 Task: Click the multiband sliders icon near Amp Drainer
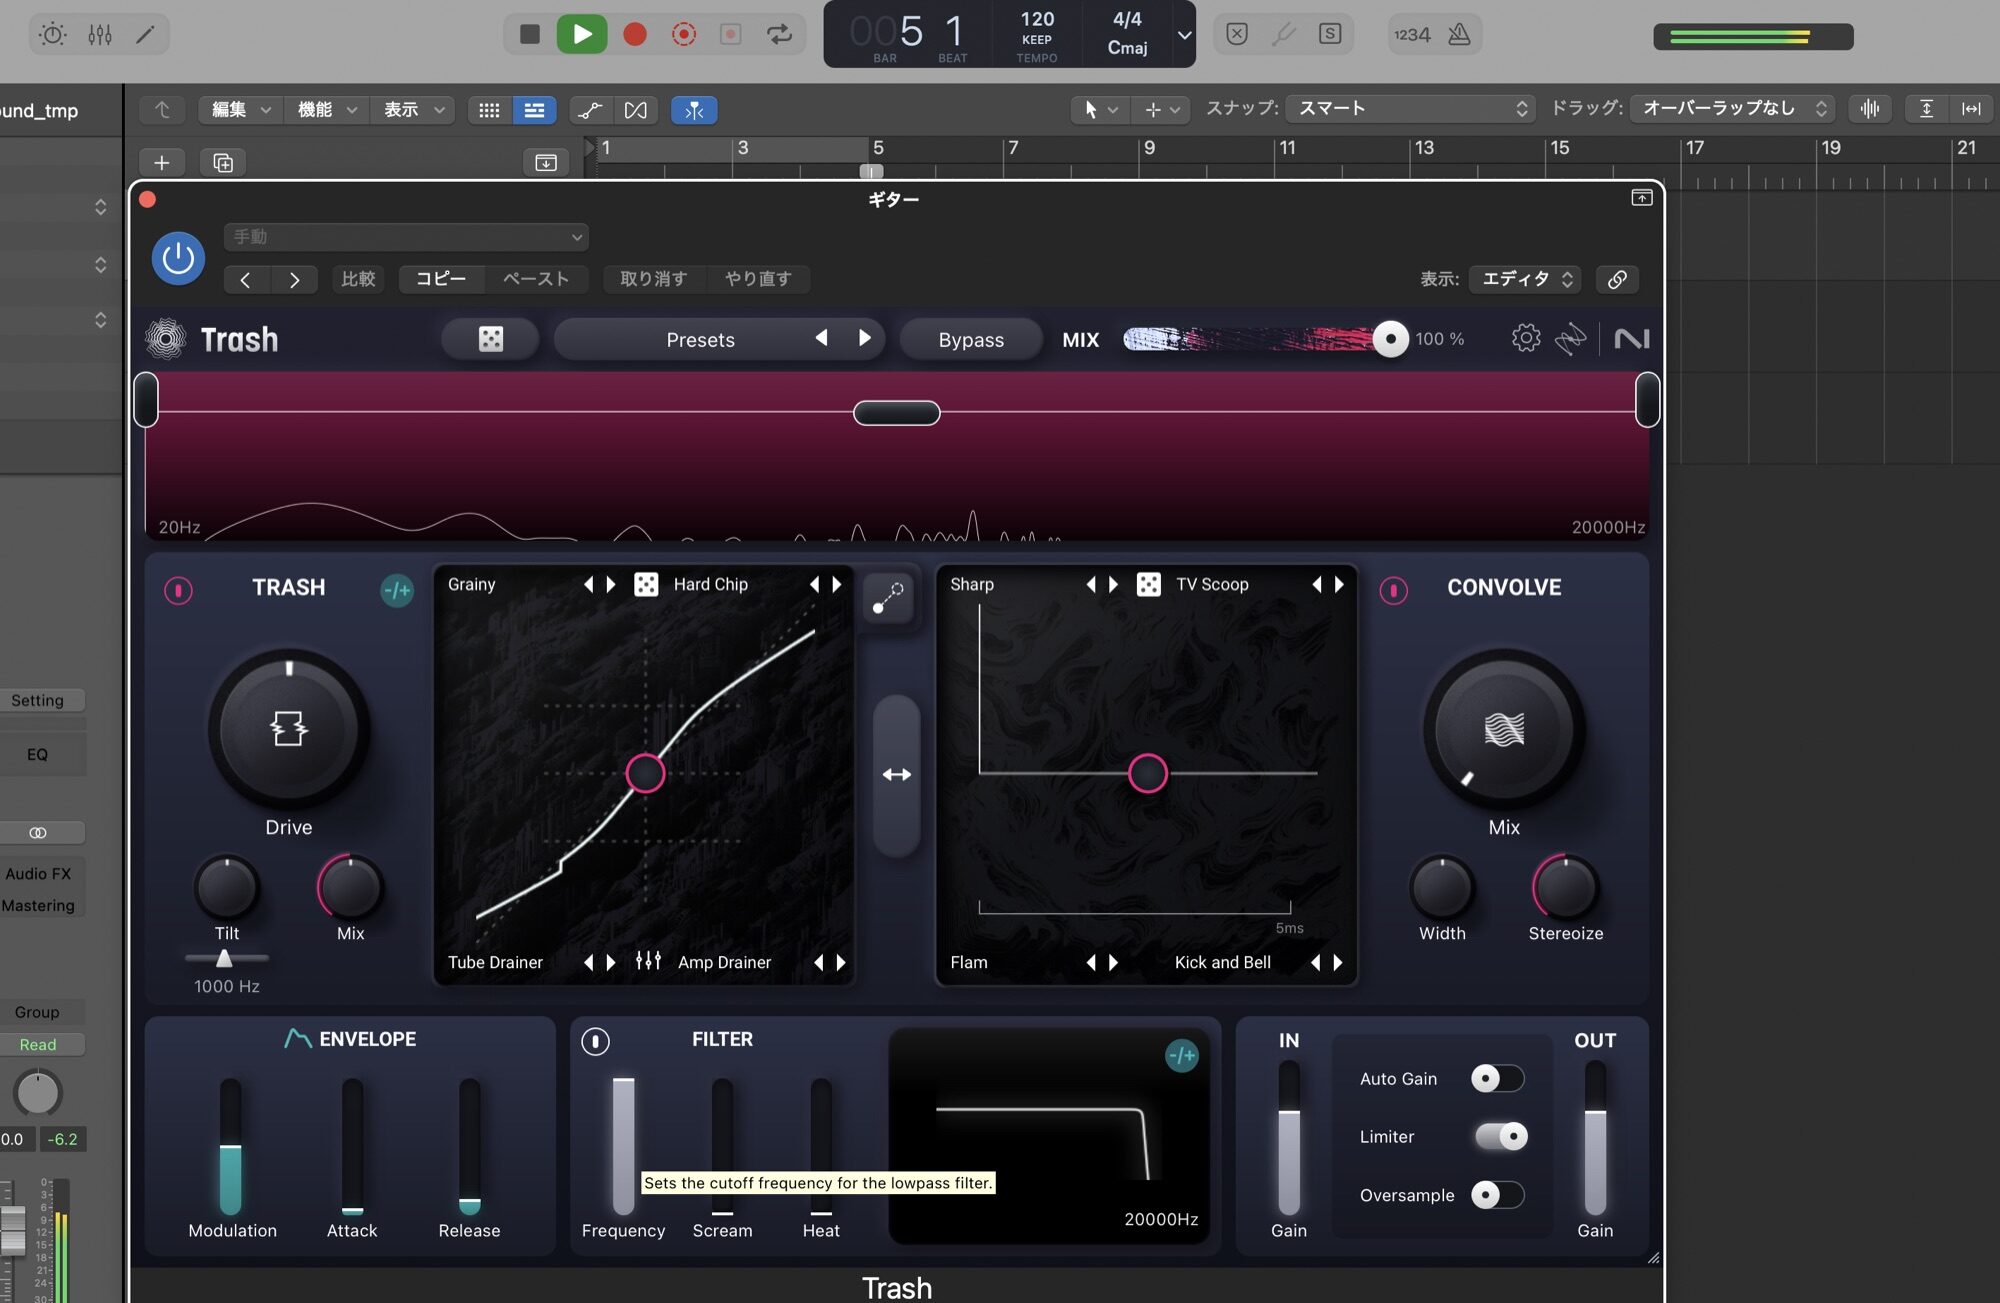[x=648, y=961]
